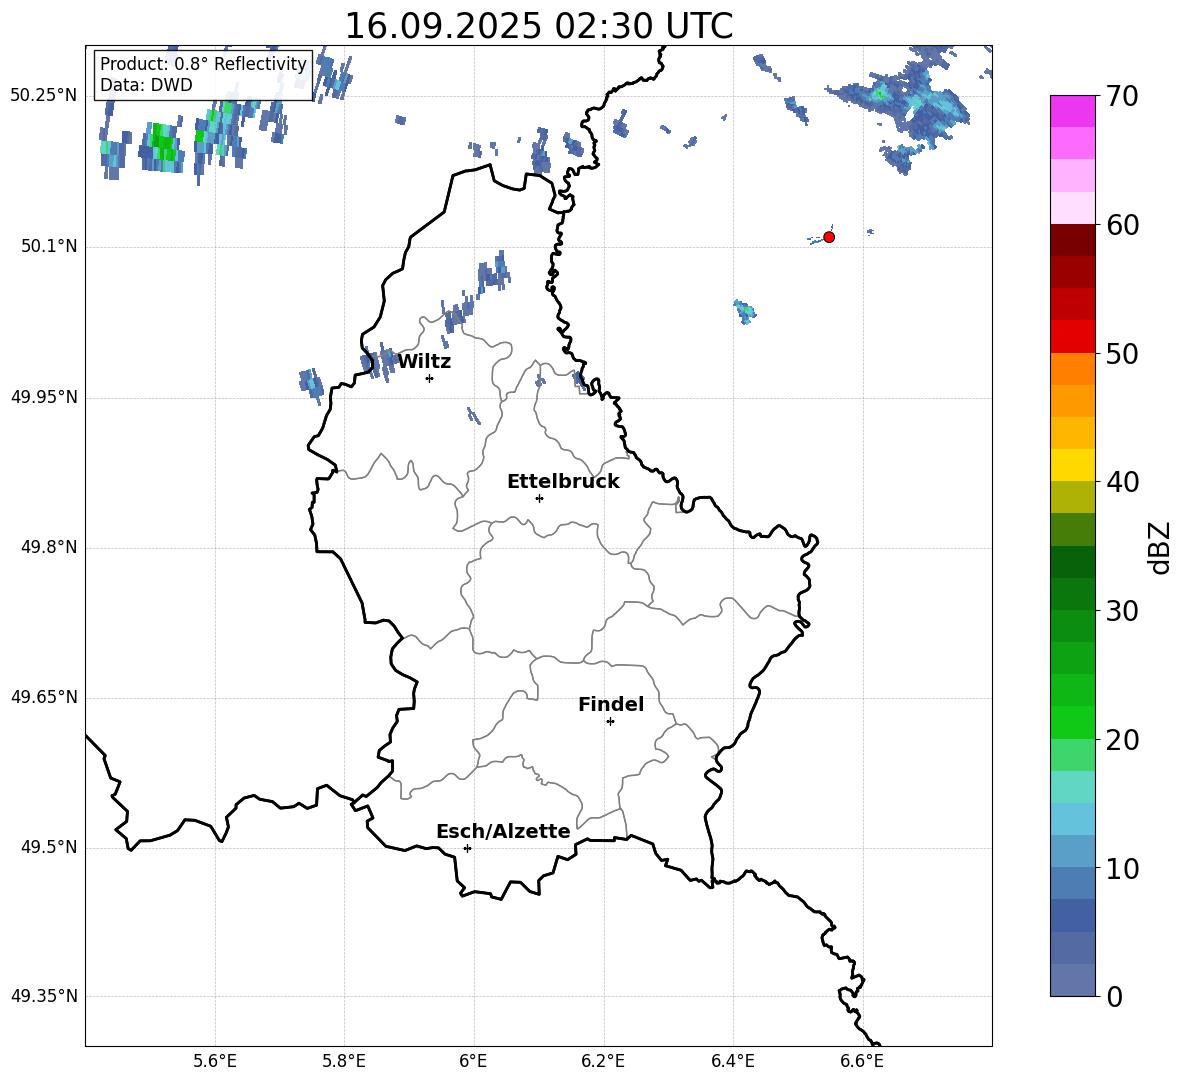
Task: Click the 6.6°E longitude label
Action: point(862,1061)
